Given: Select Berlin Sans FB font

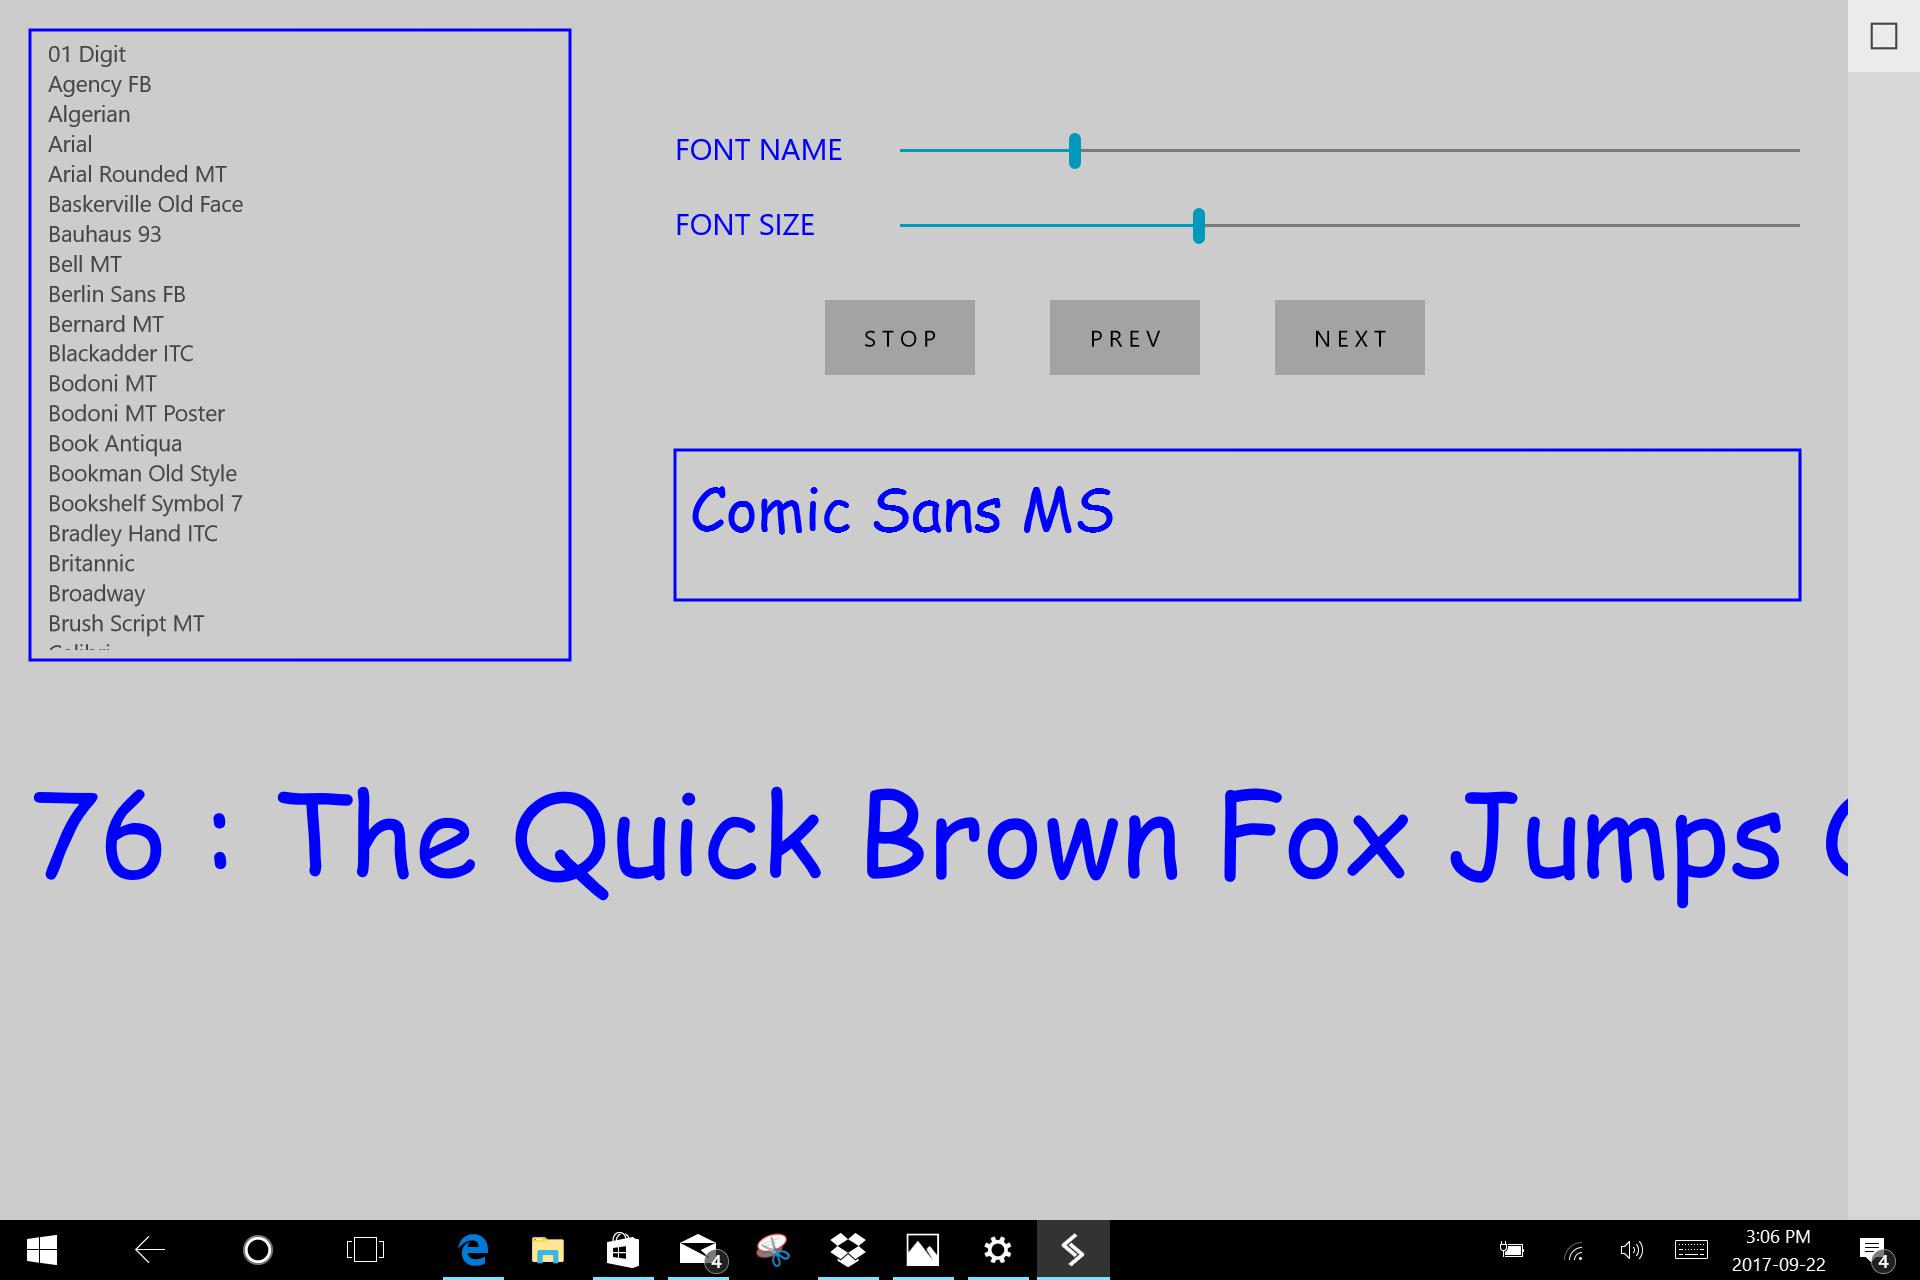Looking at the screenshot, I should tap(117, 294).
